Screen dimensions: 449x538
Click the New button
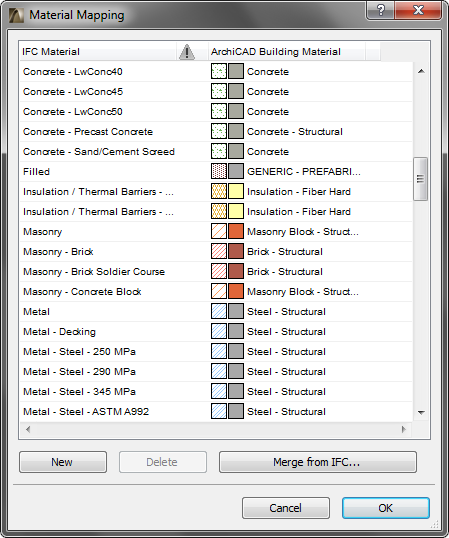(x=63, y=462)
